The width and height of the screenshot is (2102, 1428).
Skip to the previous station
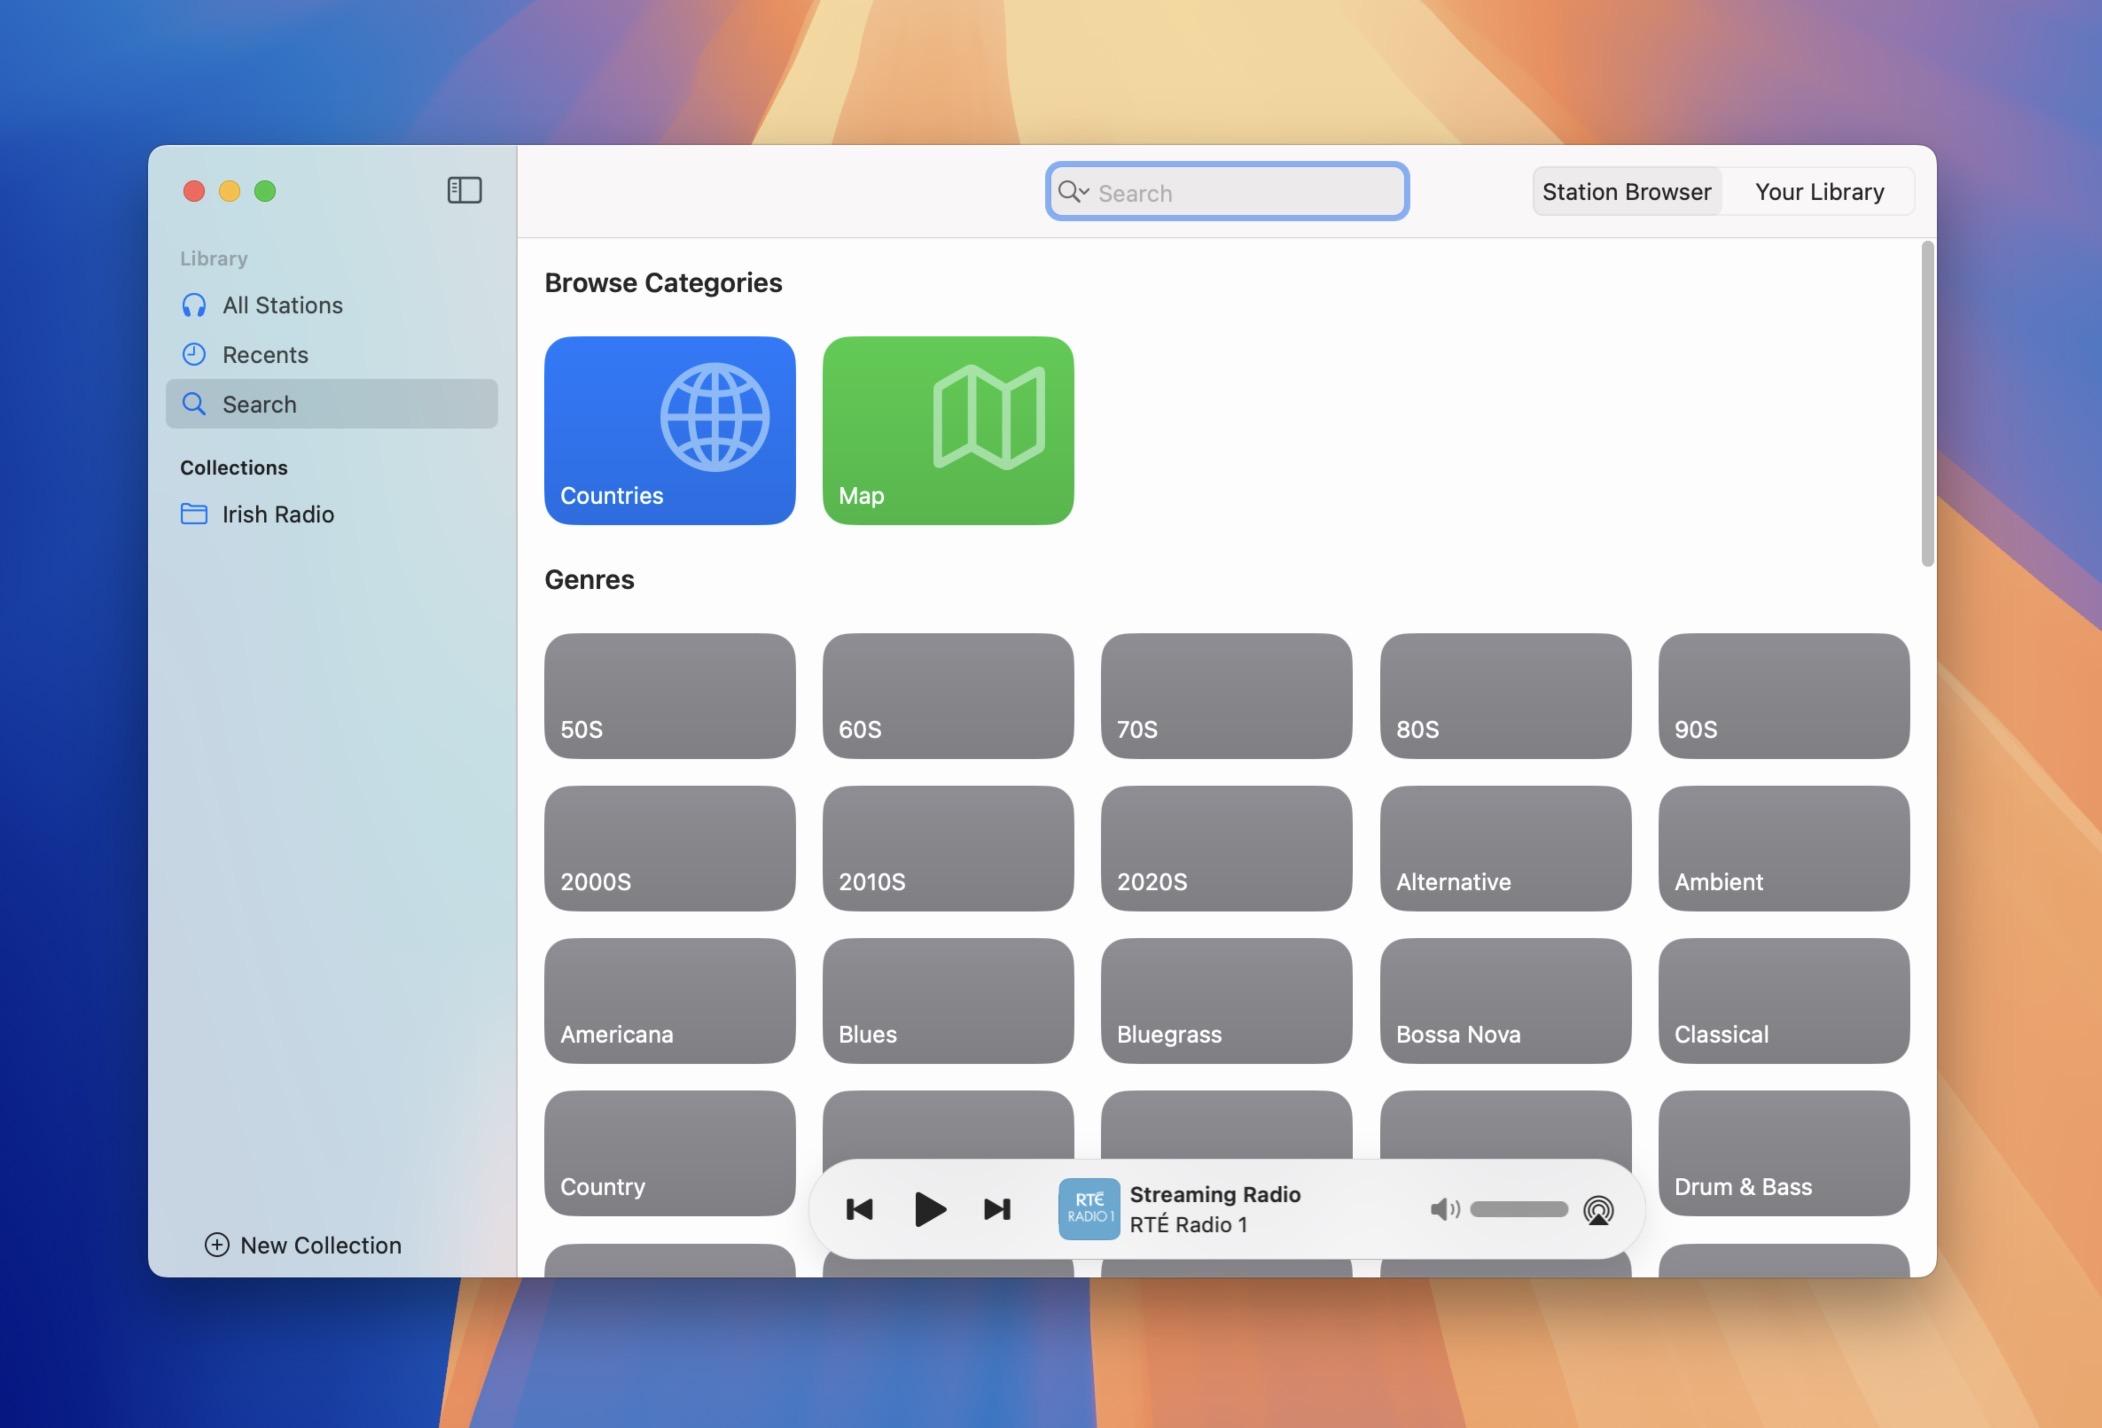pyautogui.click(x=859, y=1209)
